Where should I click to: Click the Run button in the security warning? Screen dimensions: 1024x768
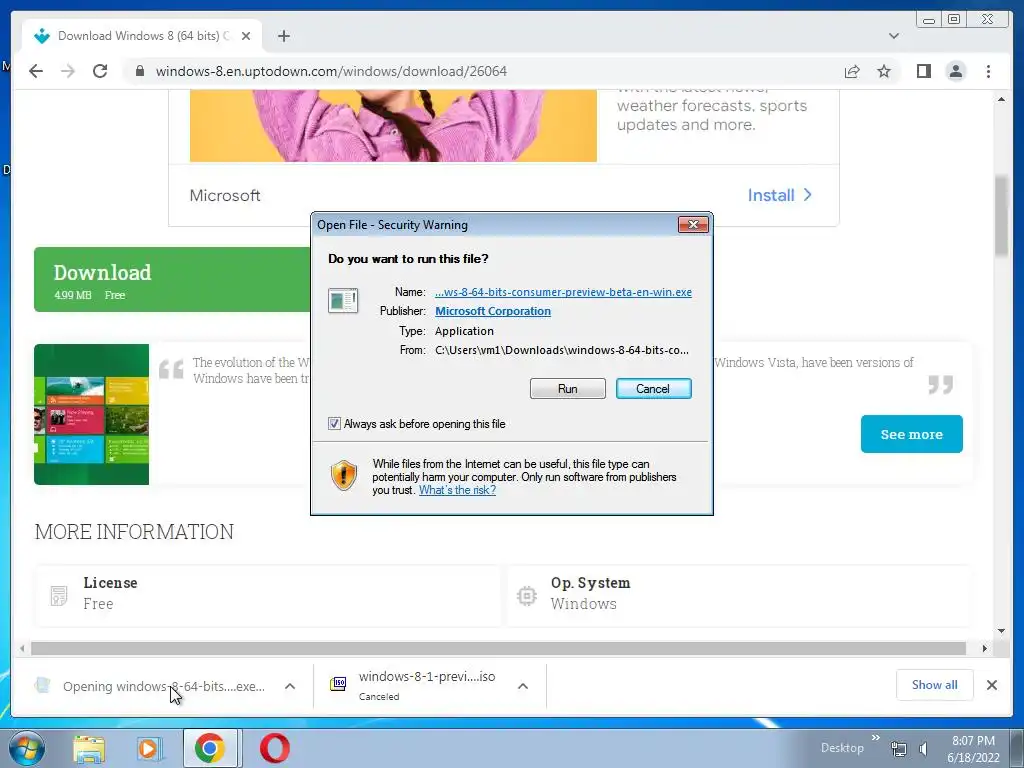tap(568, 389)
